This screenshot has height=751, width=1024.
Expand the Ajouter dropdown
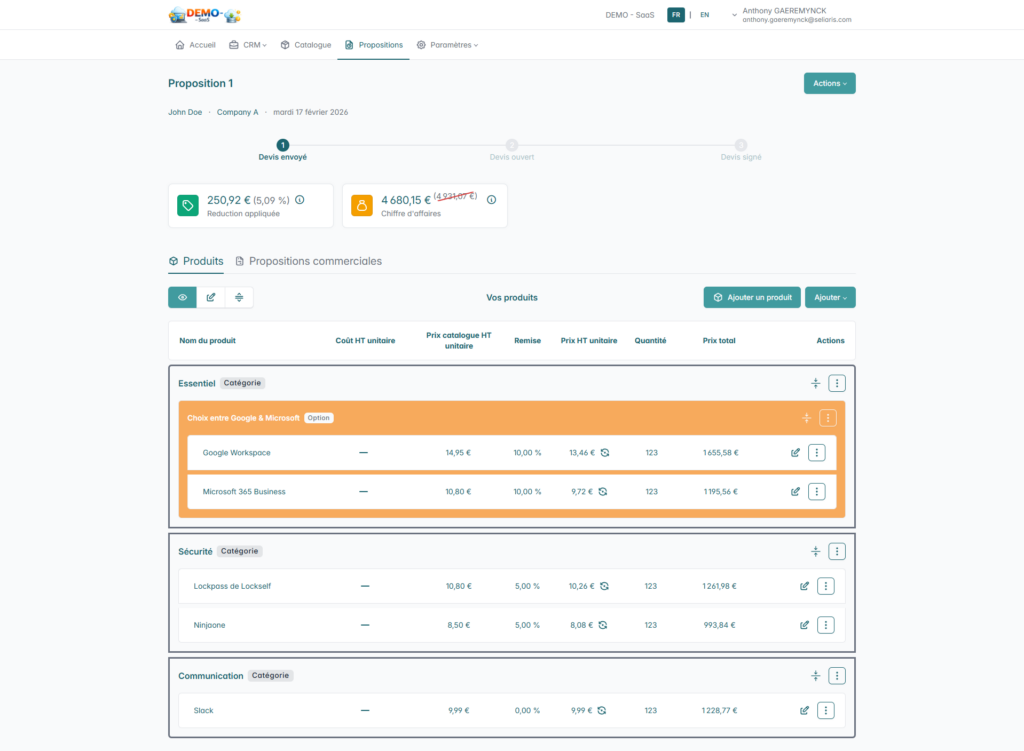click(x=829, y=297)
